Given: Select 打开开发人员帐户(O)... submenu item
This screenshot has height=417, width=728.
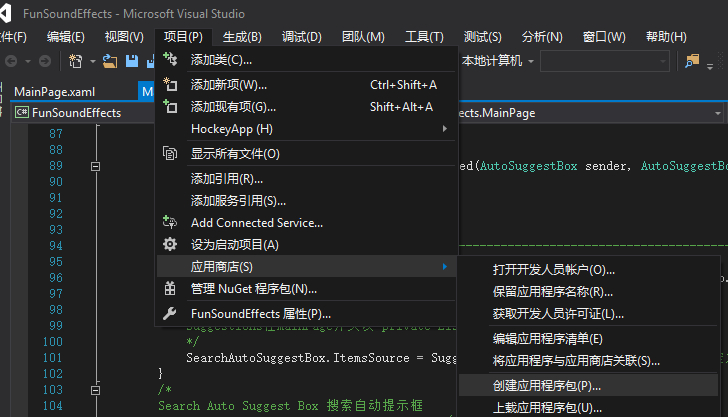Looking at the screenshot, I should pyautogui.click(x=589, y=270).
